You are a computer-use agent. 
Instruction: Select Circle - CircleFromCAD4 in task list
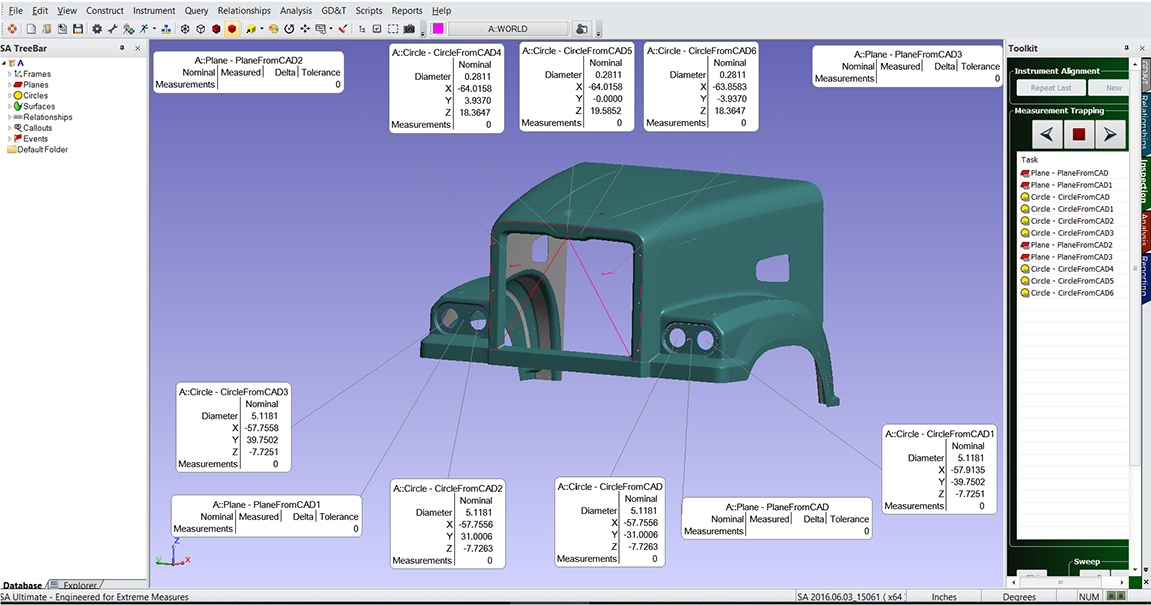[x=1071, y=269]
